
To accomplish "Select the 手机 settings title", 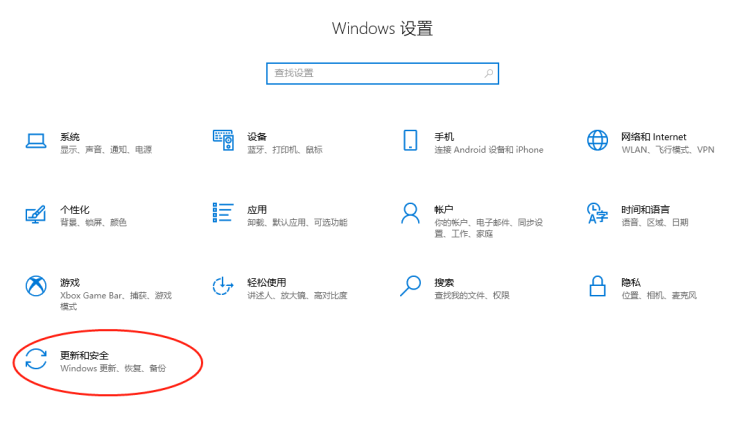I will pyautogui.click(x=444, y=137).
